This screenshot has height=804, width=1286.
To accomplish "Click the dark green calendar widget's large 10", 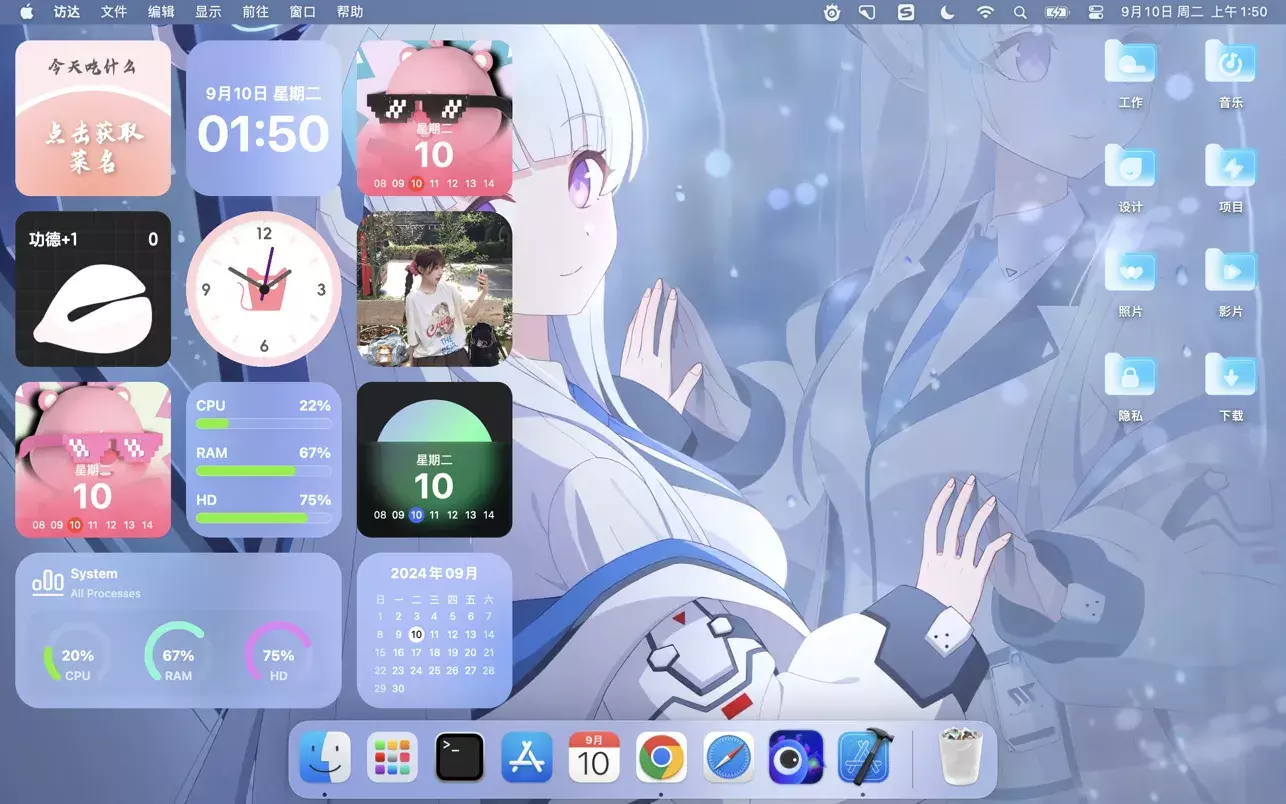I will (x=434, y=486).
